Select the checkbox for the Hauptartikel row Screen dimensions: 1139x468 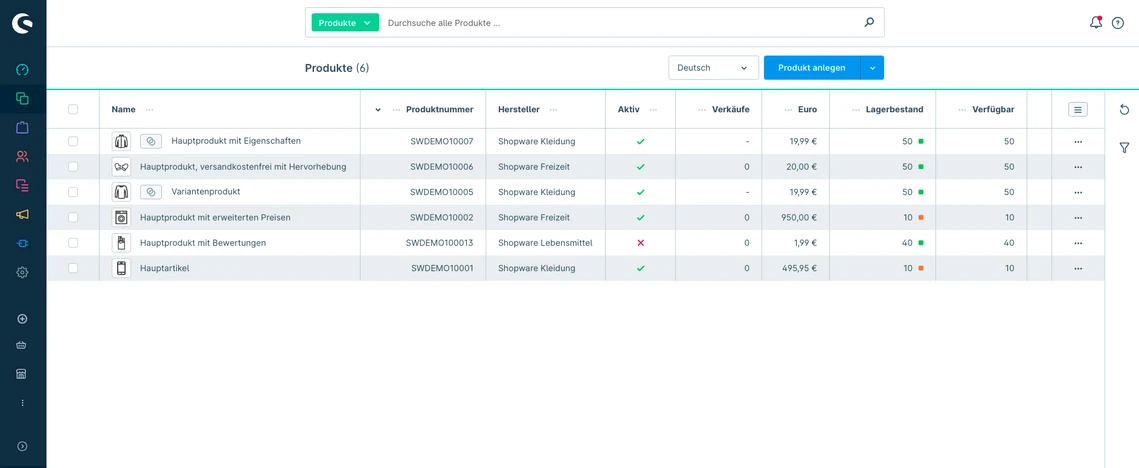73,268
